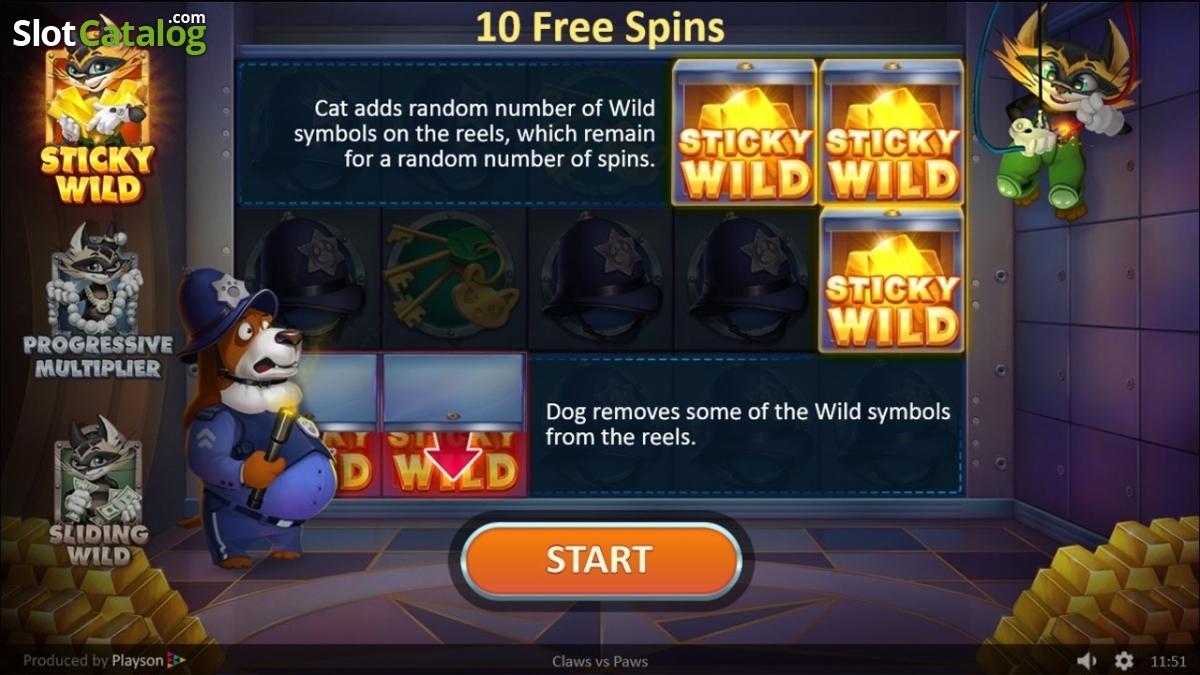This screenshot has width=1200, height=675.
Task: Click the clock showing 11:51
Action: [1168, 661]
